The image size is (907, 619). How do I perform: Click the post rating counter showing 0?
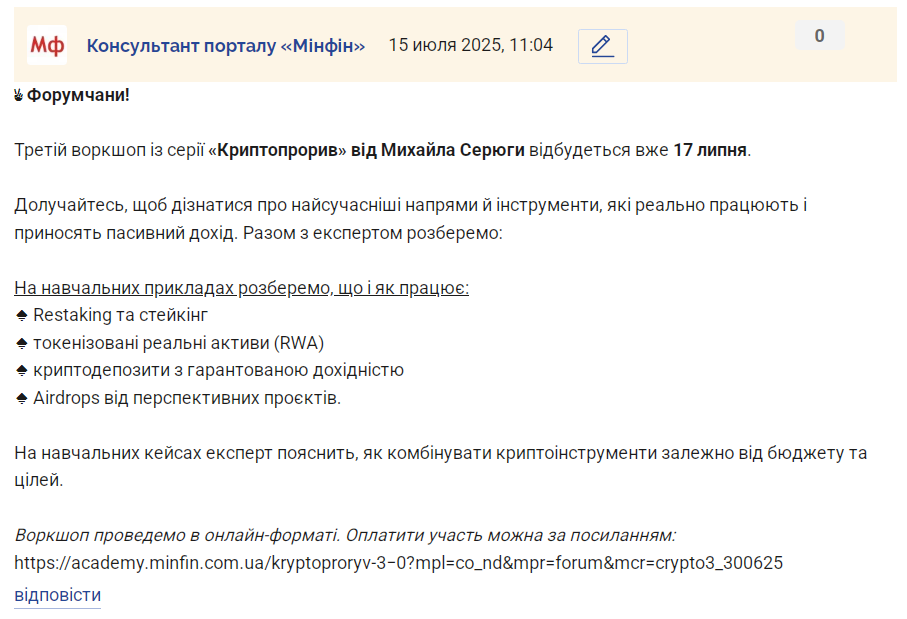(820, 36)
